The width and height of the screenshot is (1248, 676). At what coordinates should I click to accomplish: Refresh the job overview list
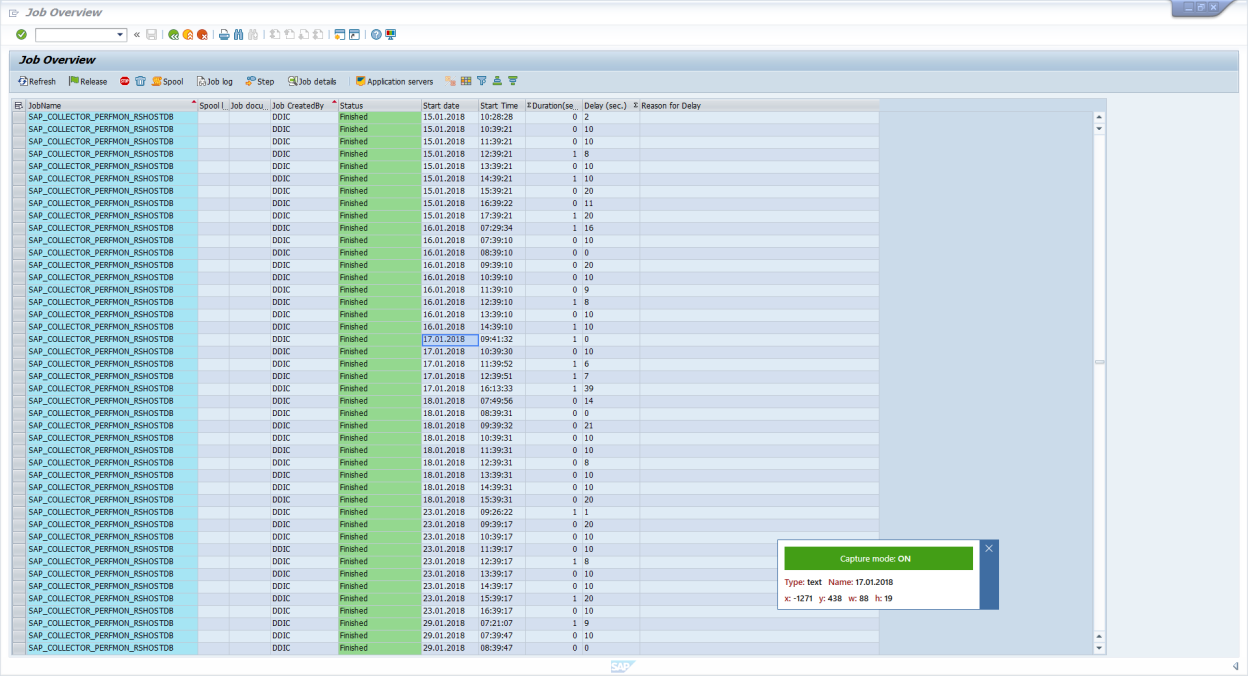click(x=37, y=81)
